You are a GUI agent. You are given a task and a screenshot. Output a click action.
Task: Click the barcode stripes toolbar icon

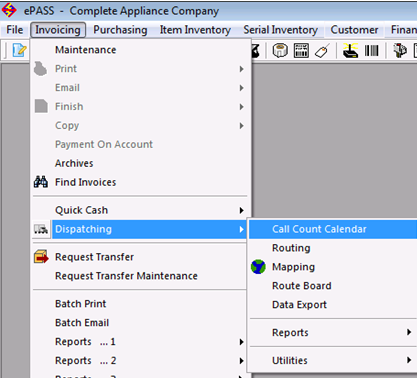tap(371, 51)
